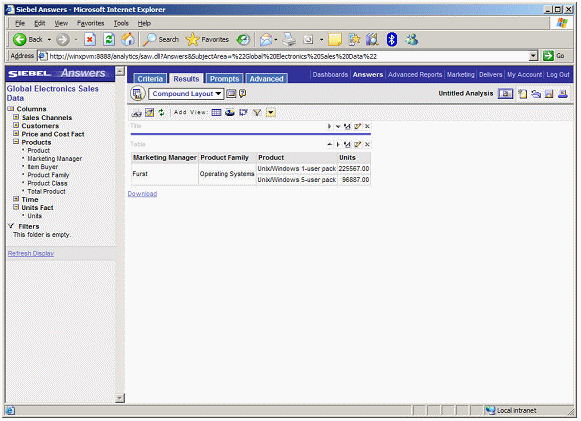Screen dimensions: 581x421
Task: Click the edit properties icon in view toolbar
Action: click(x=149, y=113)
